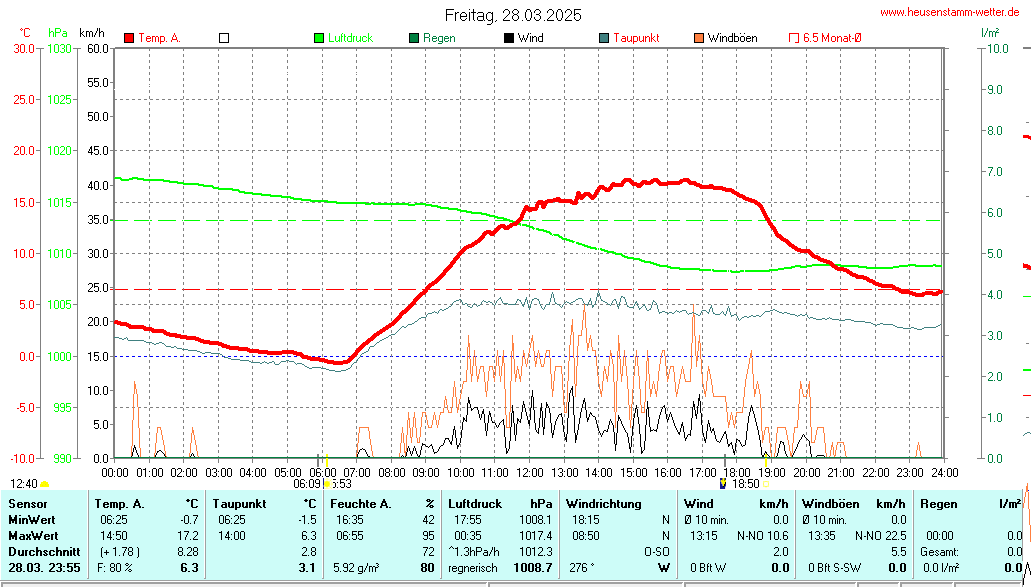Click the sunrise marker near 06:09

[x=325, y=482]
